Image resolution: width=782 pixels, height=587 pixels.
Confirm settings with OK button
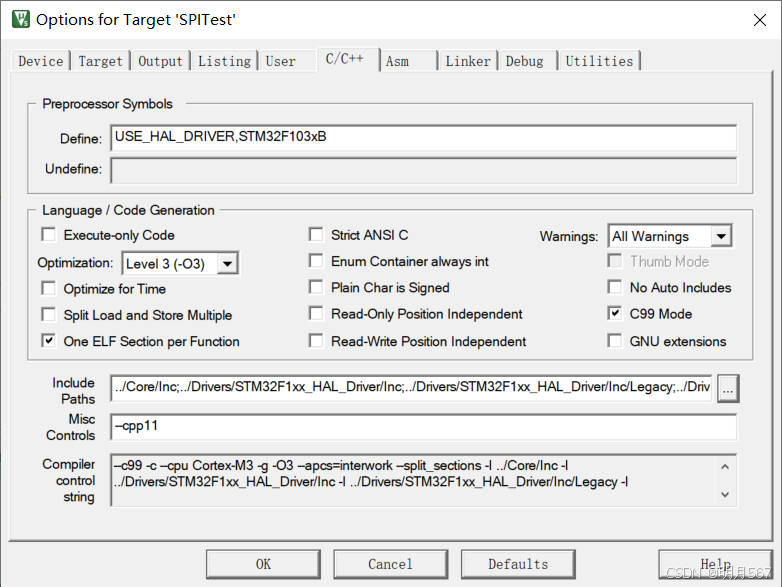[263, 564]
